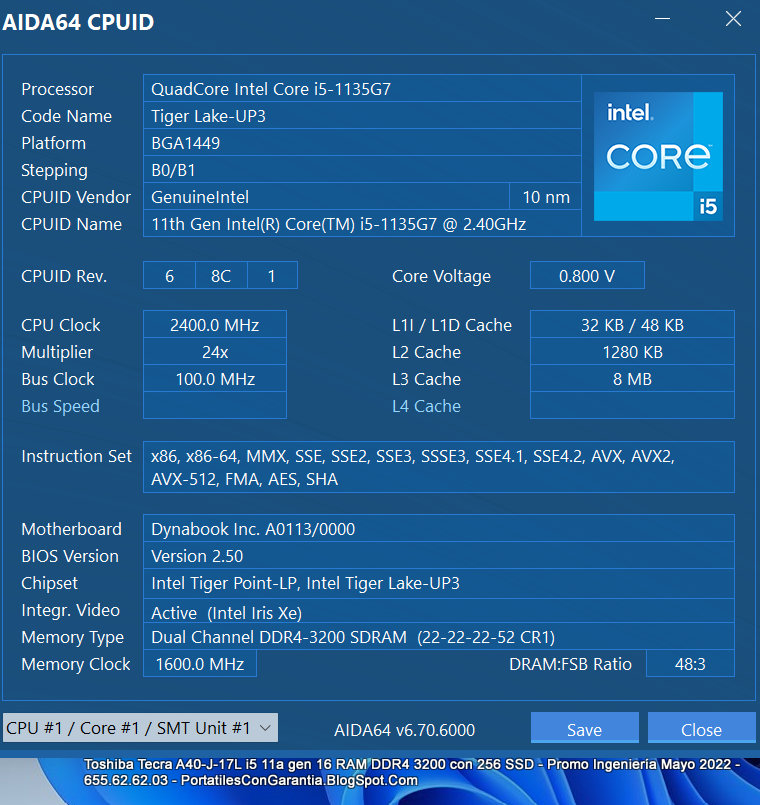The width and height of the screenshot is (760, 805).
Task: Minimize the AIDA64 CPUID window
Action: pos(662,19)
